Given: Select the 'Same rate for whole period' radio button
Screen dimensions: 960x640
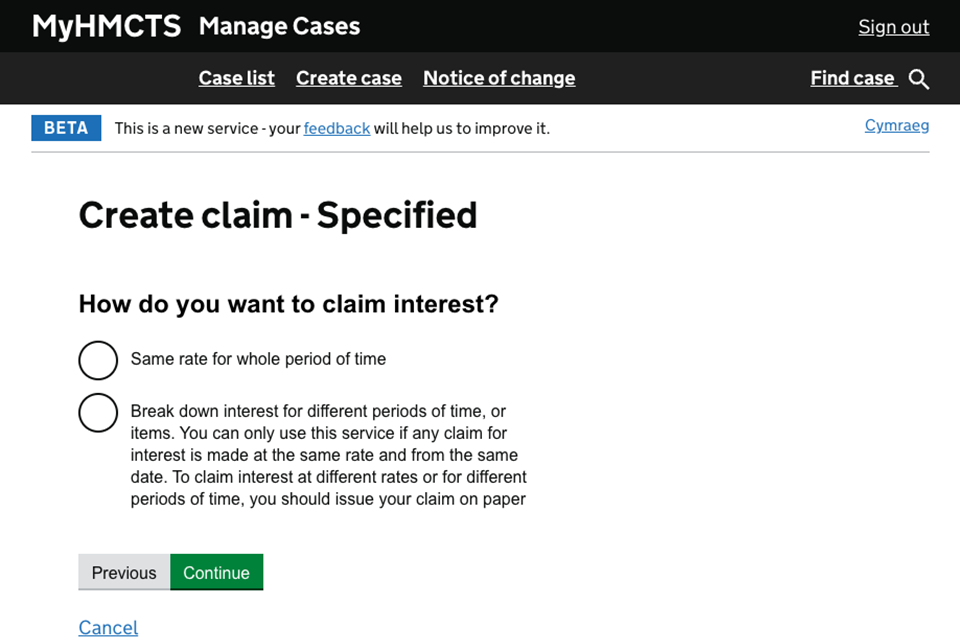Looking at the screenshot, I should (x=98, y=360).
